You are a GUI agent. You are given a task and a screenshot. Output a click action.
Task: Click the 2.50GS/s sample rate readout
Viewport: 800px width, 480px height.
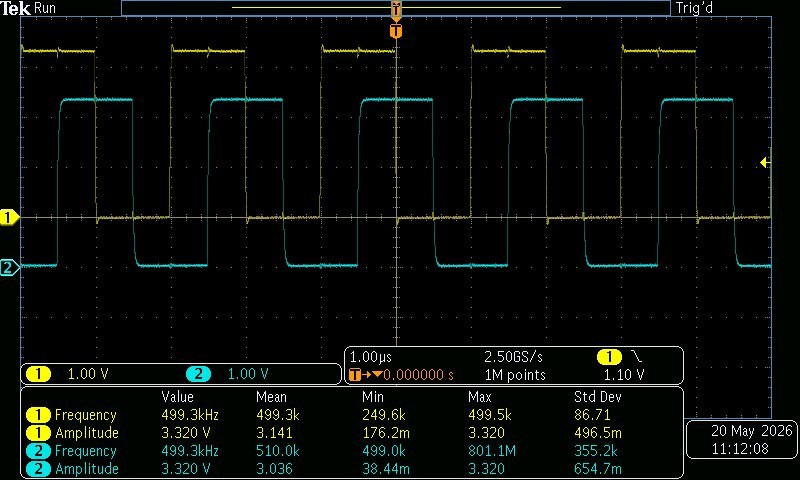point(513,357)
